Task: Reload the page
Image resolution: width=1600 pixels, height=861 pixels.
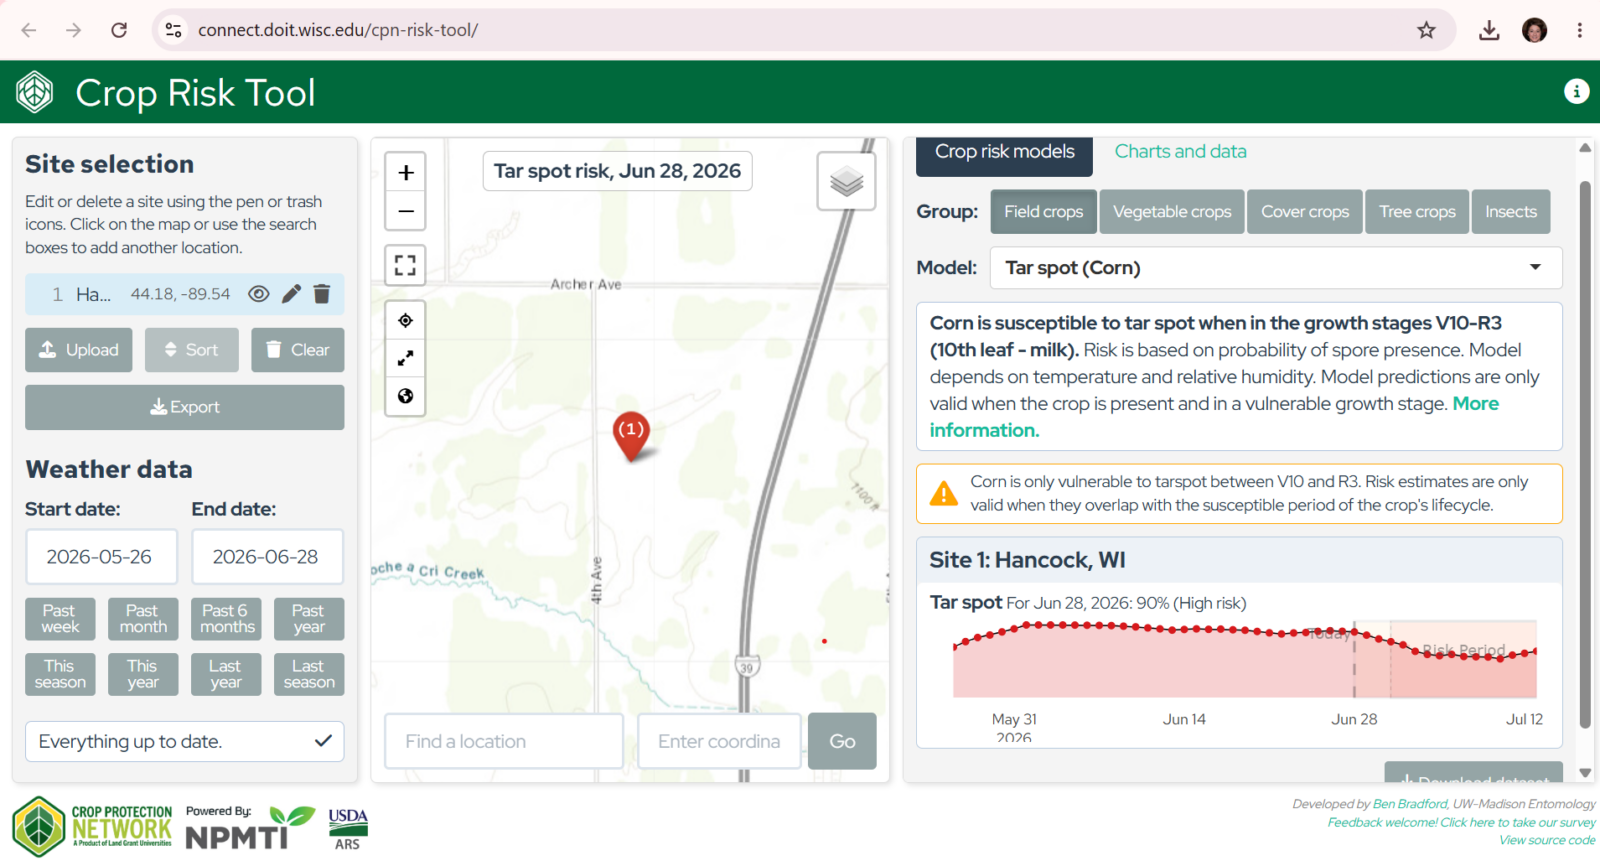Action: click(119, 30)
